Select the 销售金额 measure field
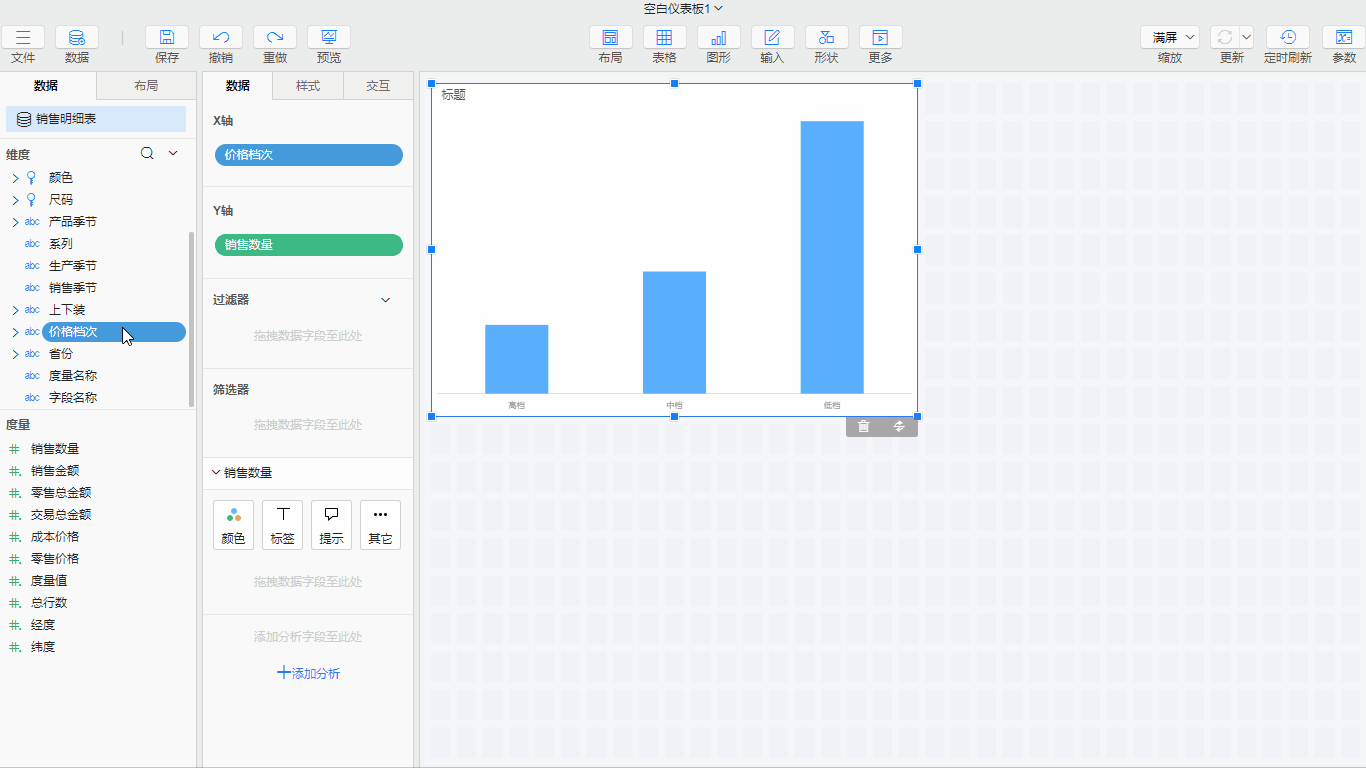Image resolution: width=1366 pixels, height=768 pixels. (55, 471)
